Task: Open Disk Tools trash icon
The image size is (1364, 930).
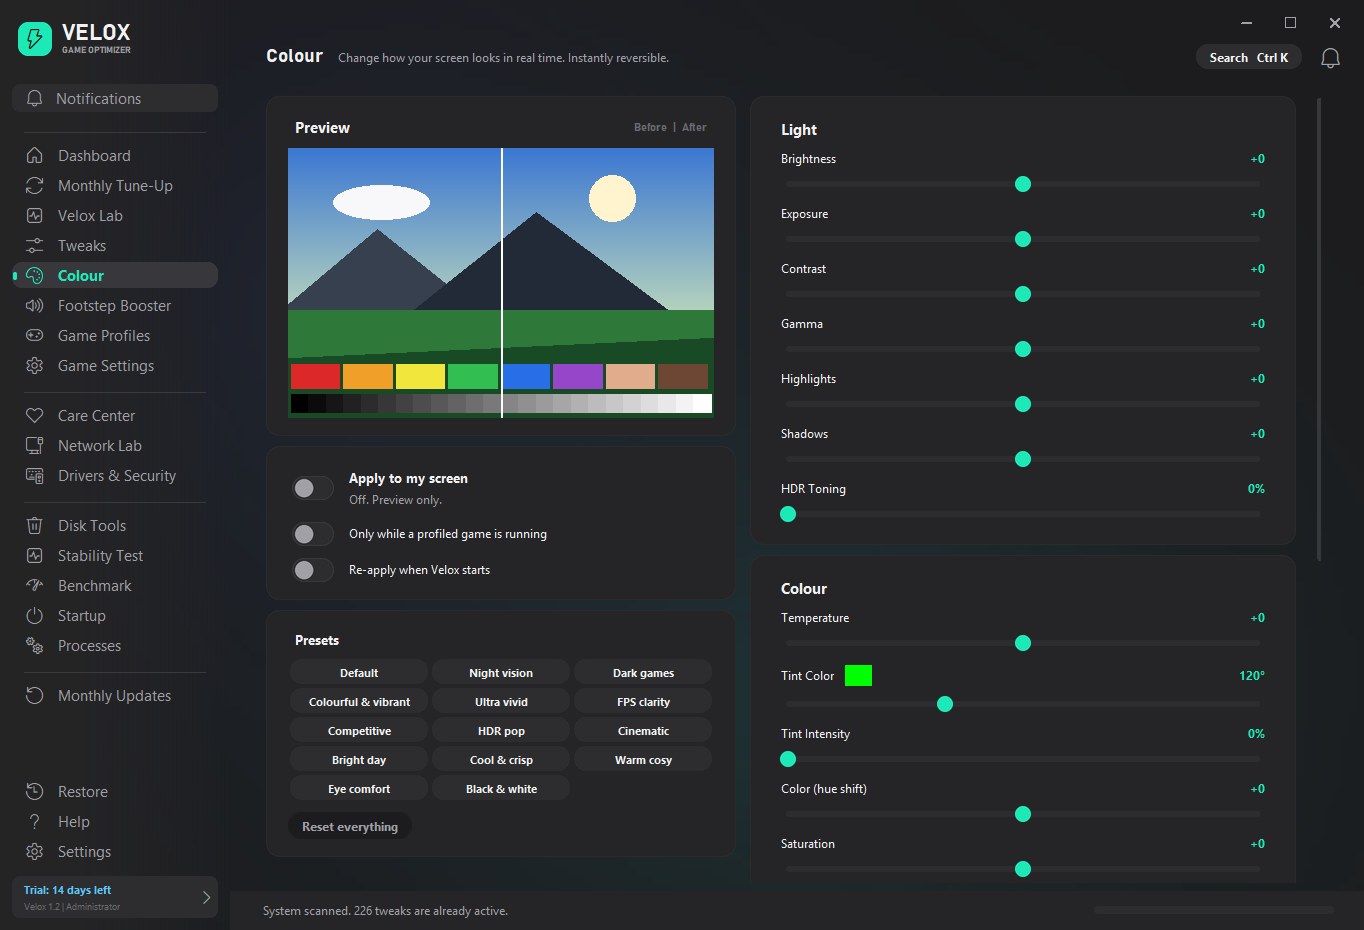Action: pos(34,526)
